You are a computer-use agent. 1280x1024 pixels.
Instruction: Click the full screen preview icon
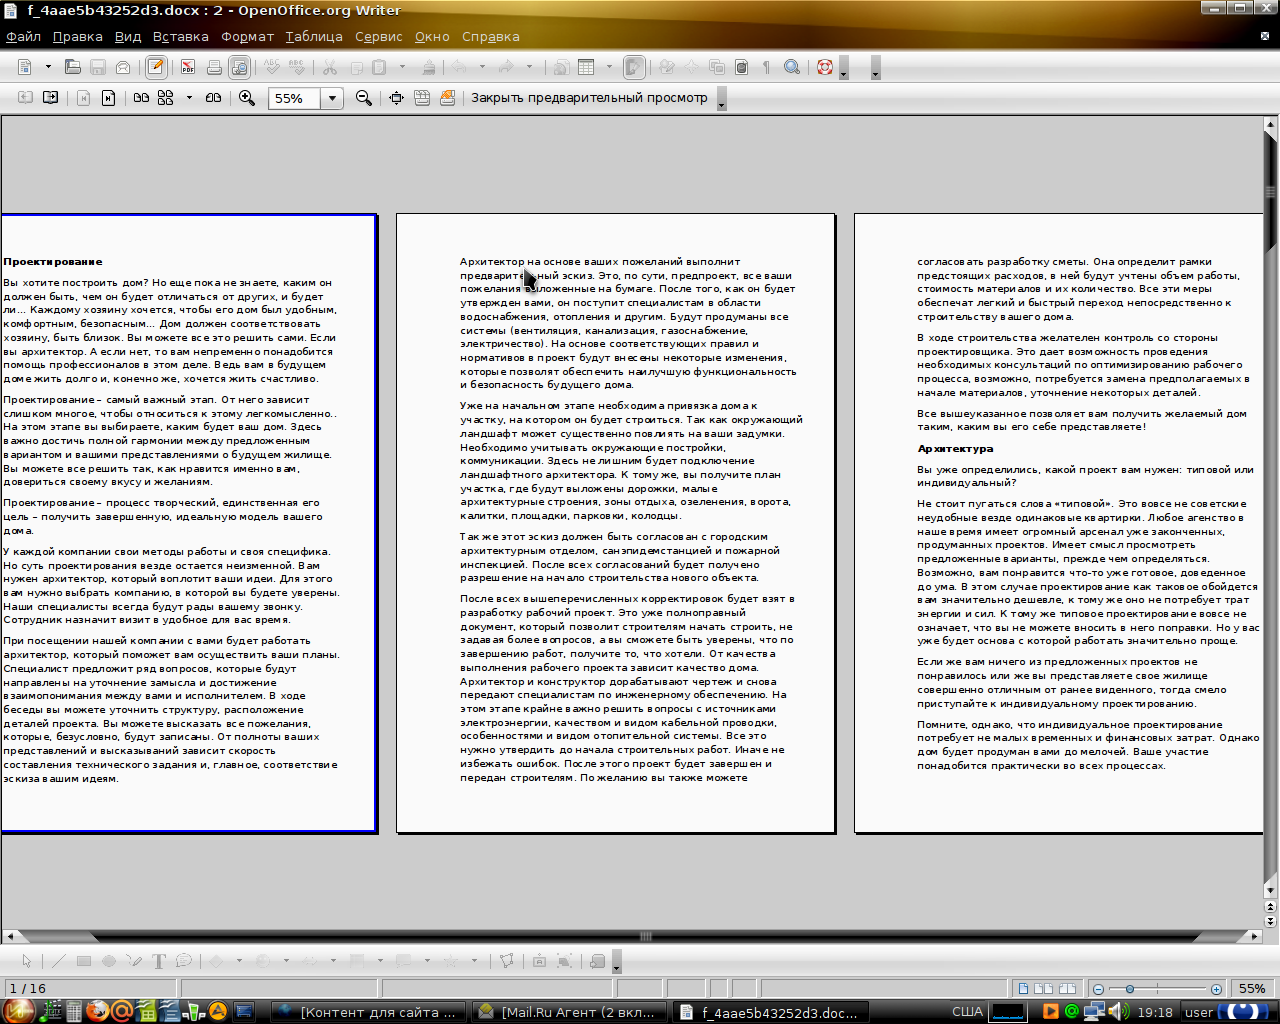pyautogui.click(x=396, y=98)
